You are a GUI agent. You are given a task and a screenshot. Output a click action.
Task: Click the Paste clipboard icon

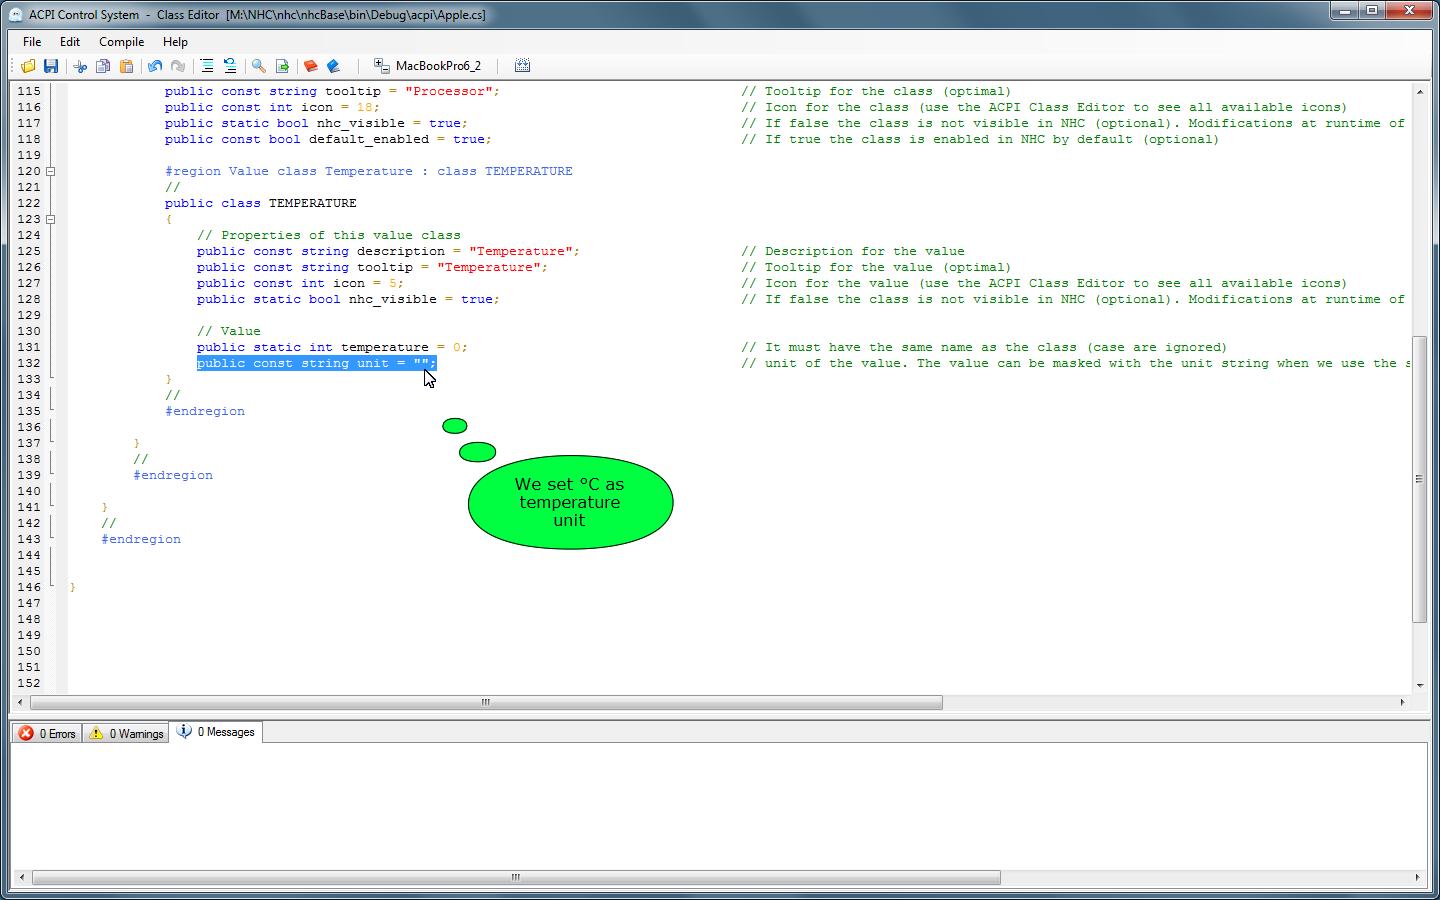tap(126, 66)
